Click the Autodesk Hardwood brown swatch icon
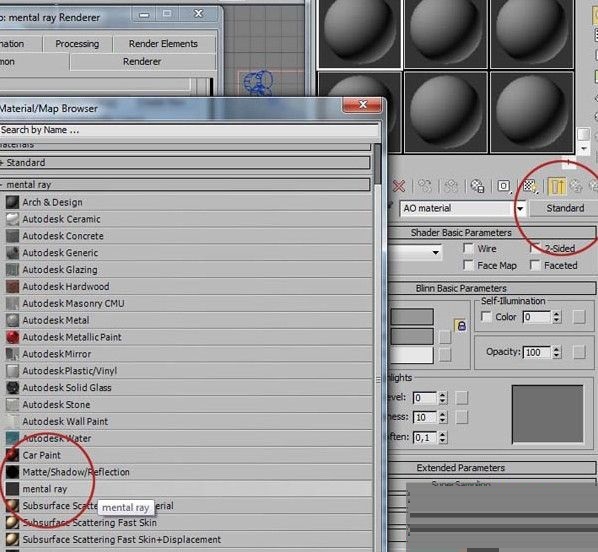 tap(12, 286)
